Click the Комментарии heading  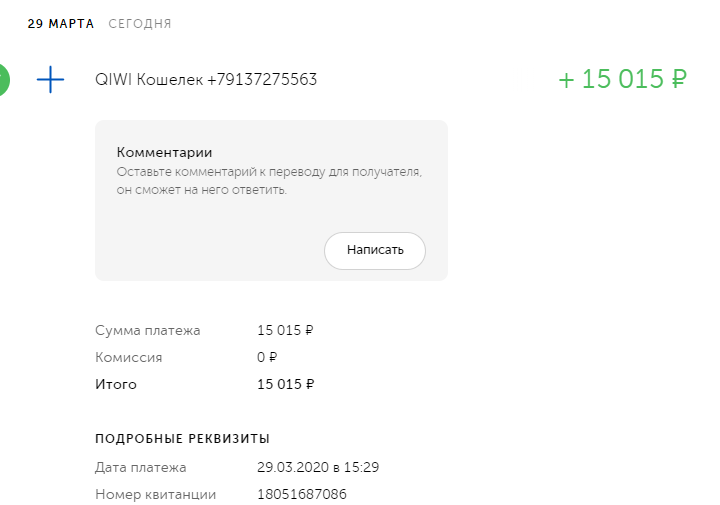[164, 152]
